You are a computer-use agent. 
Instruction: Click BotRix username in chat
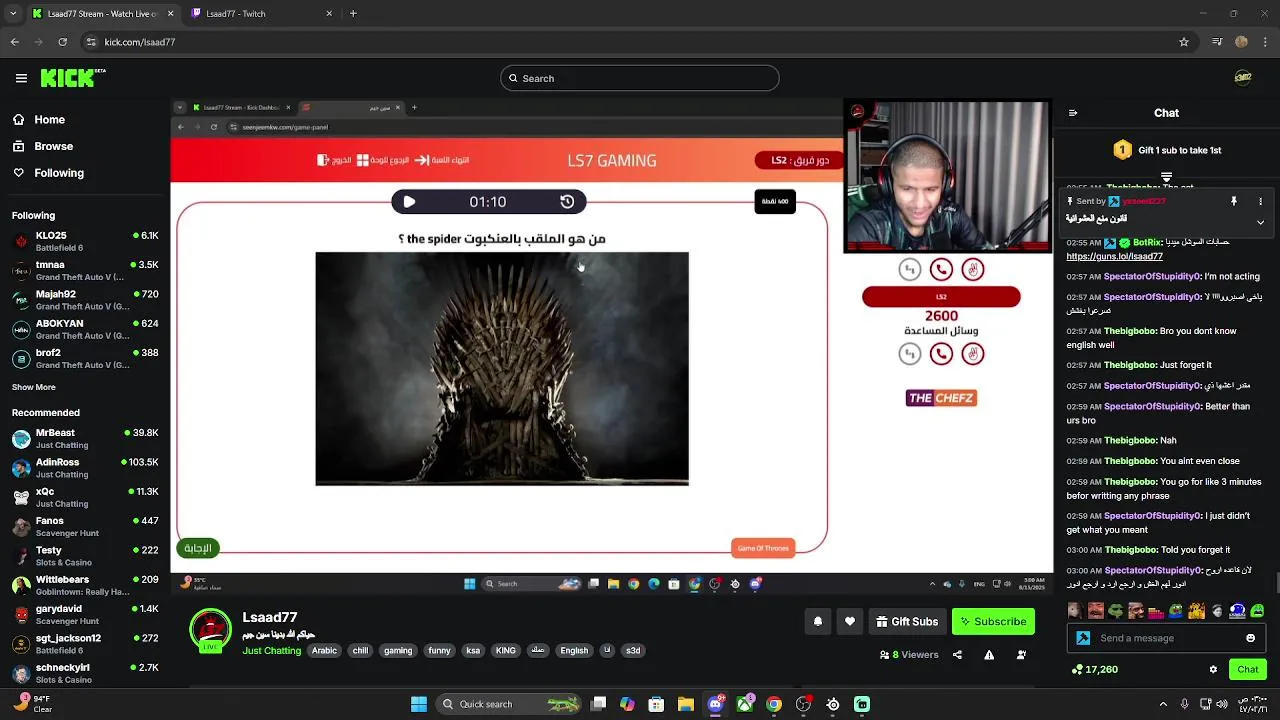click(1148, 242)
